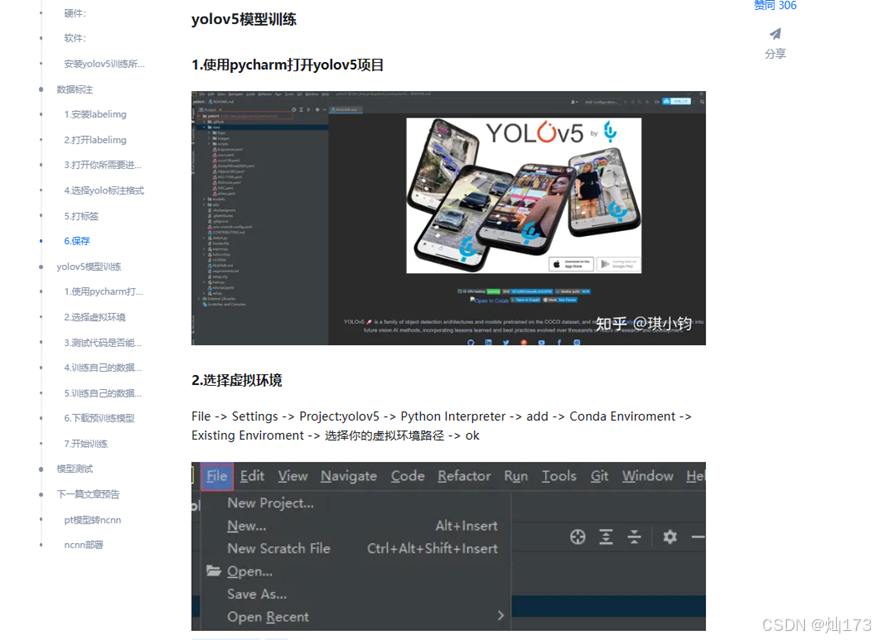Click the first PyCharm screenshot image

pyautogui.click(x=448, y=218)
